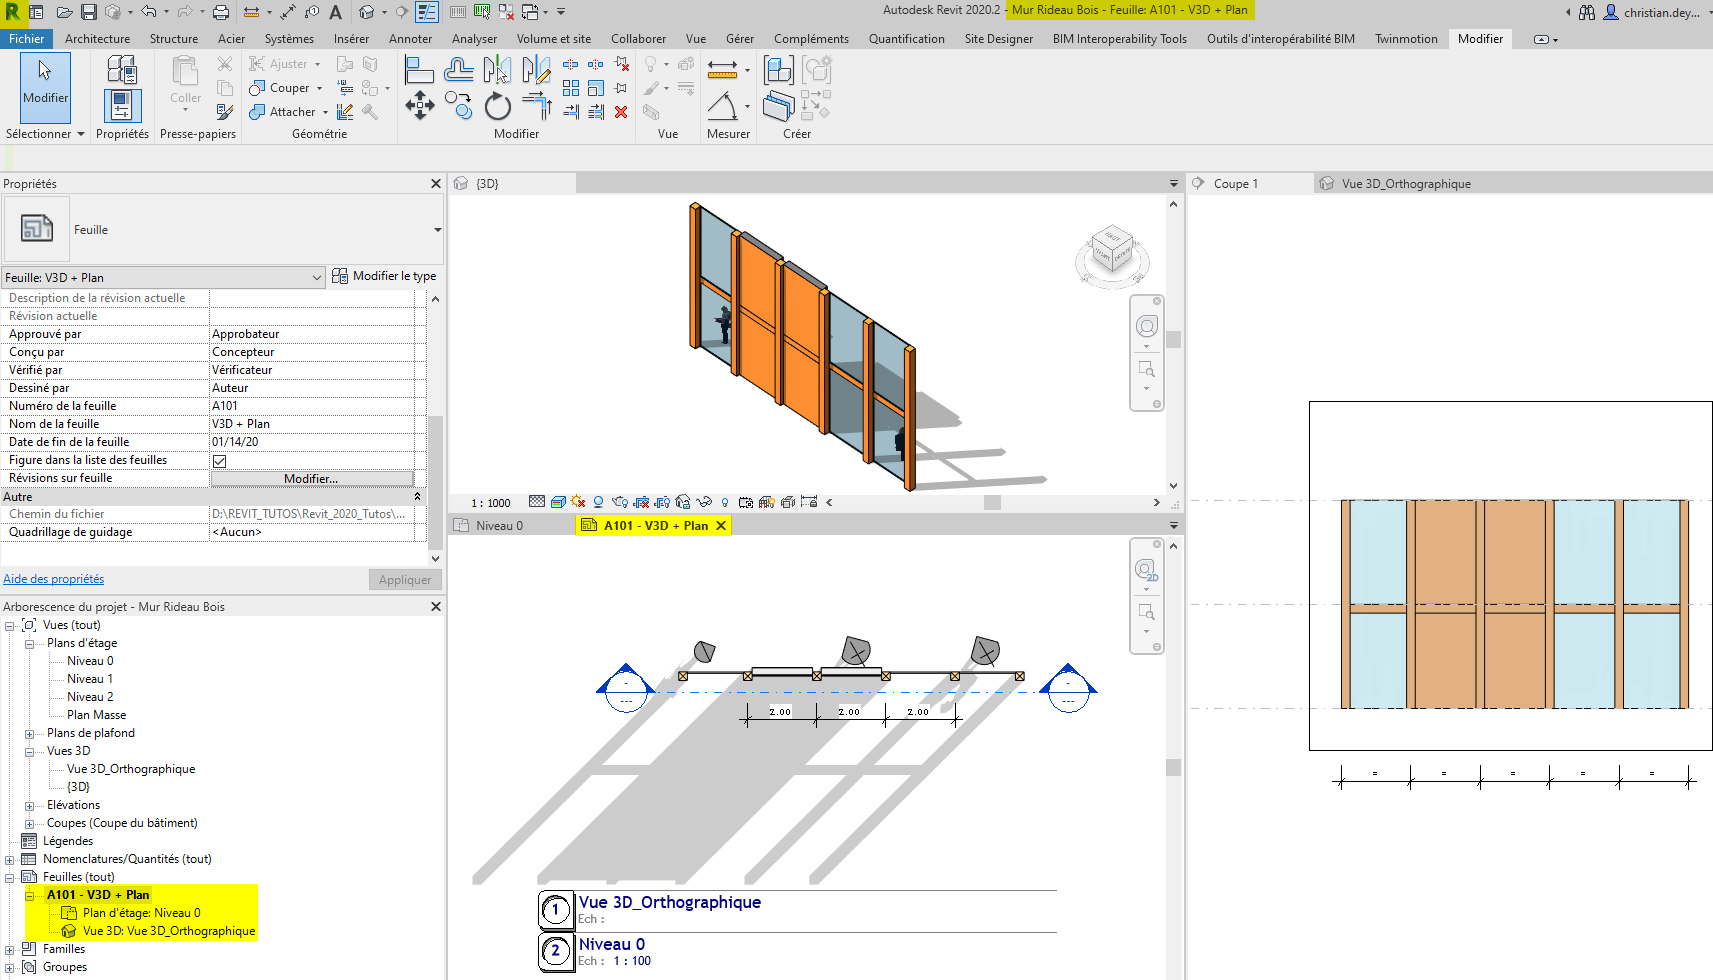Select the Align tool in the ribbon
Screen dimensions: 1713x980
coord(419,70)
